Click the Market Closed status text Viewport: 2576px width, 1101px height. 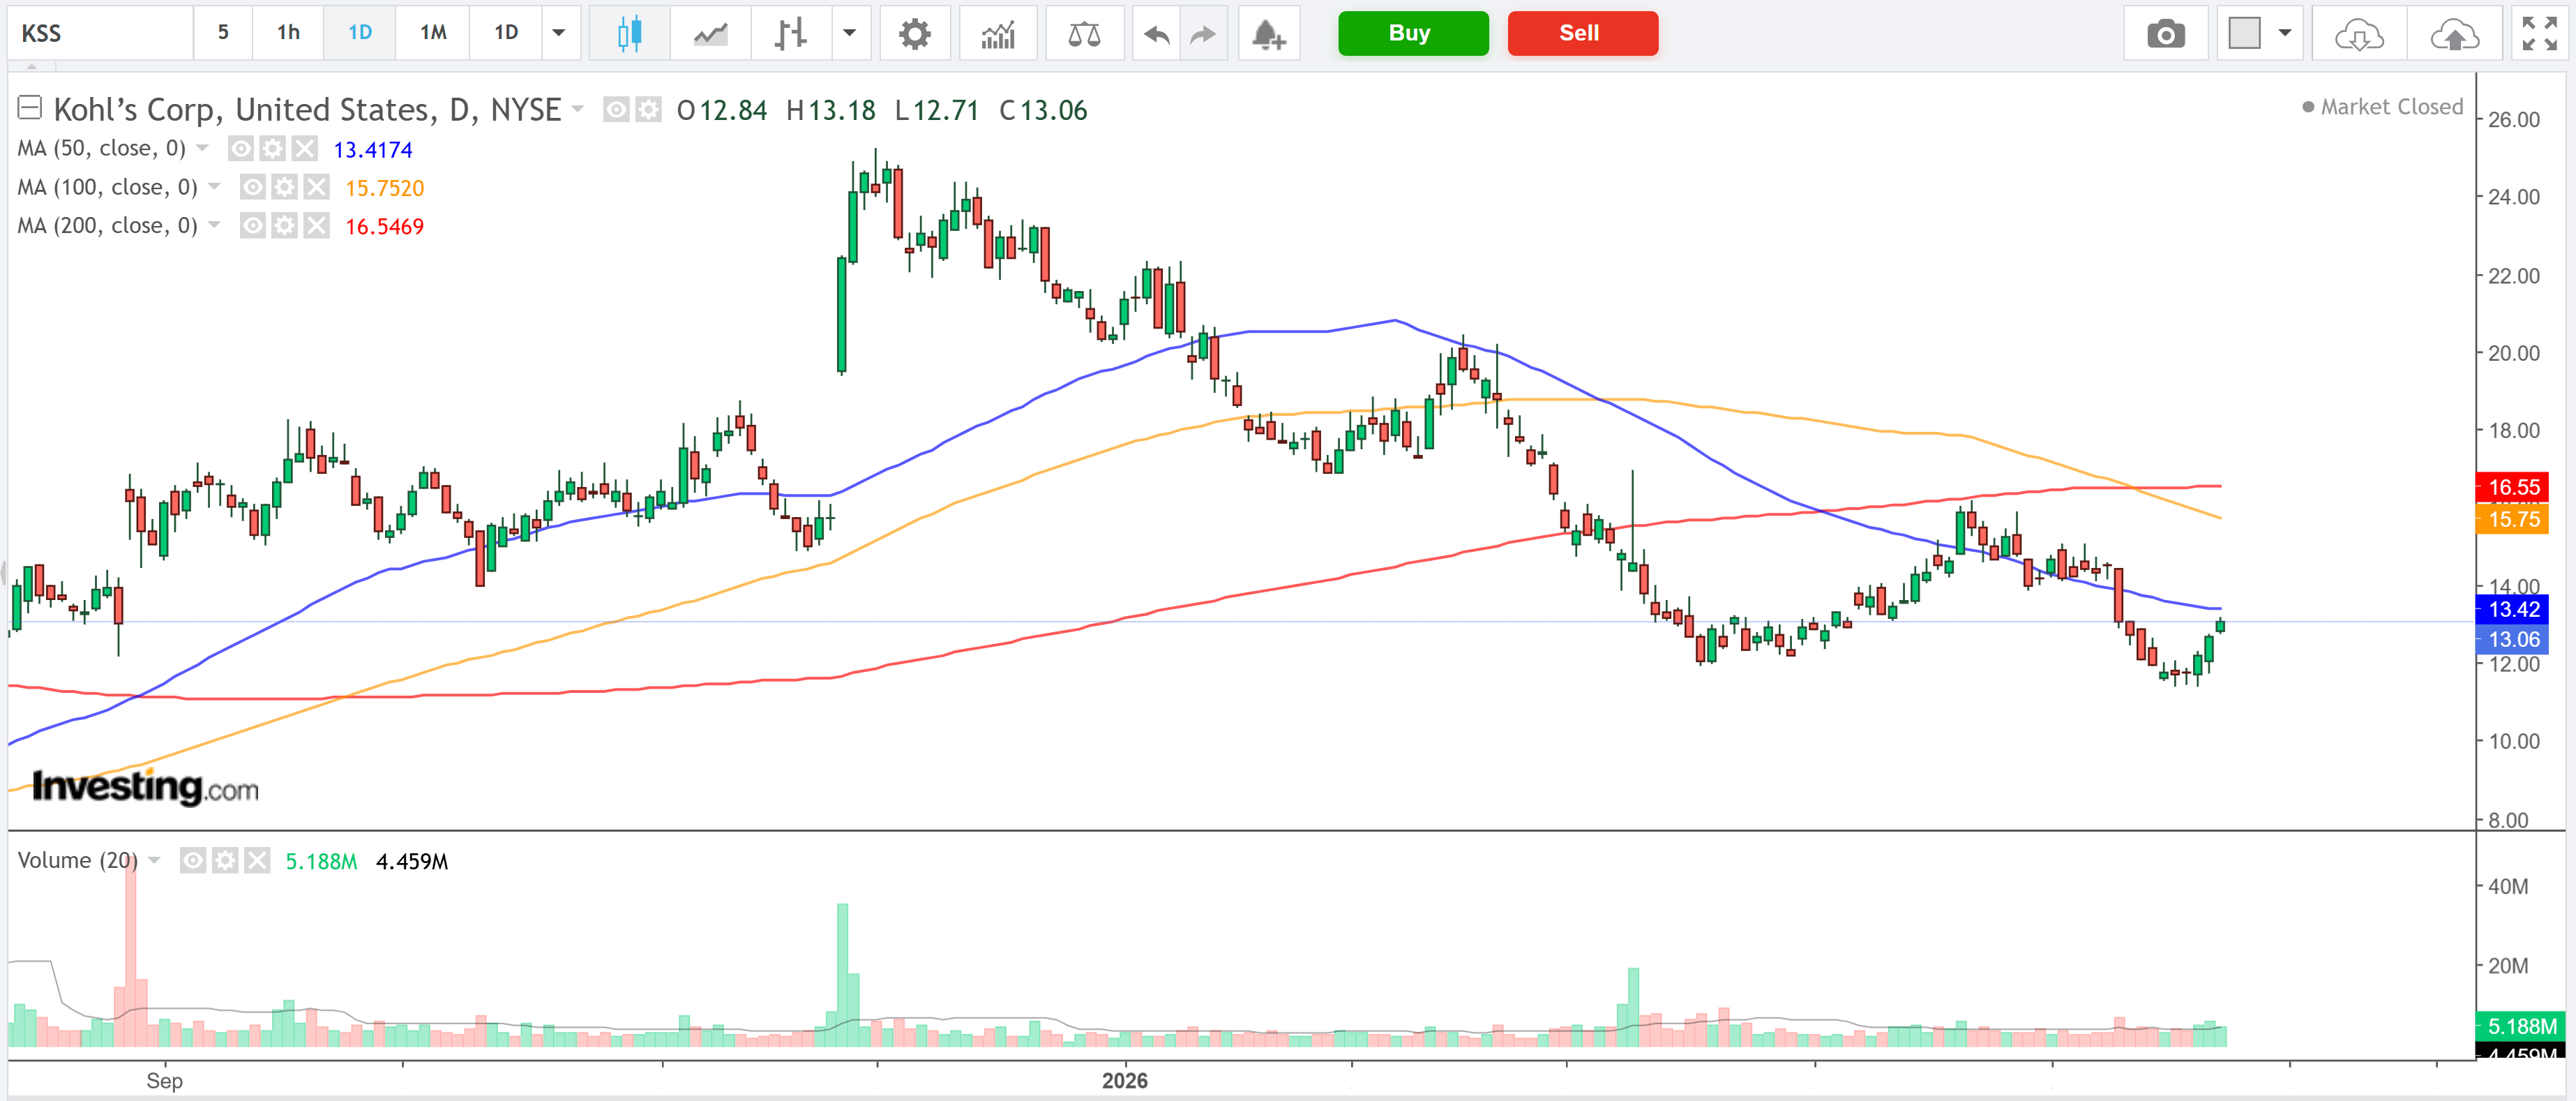(2391, 106)
